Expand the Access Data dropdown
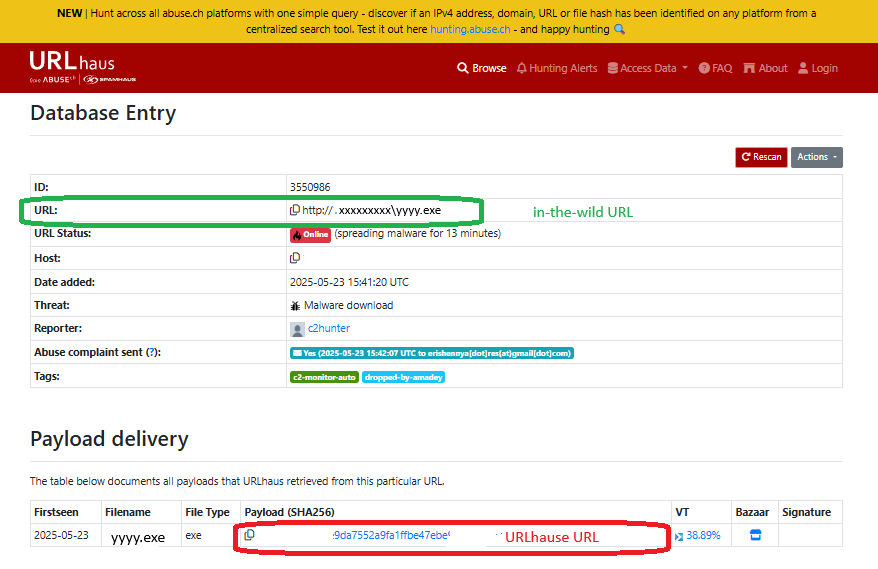This screenshot has height=569, width=878. 647,68
